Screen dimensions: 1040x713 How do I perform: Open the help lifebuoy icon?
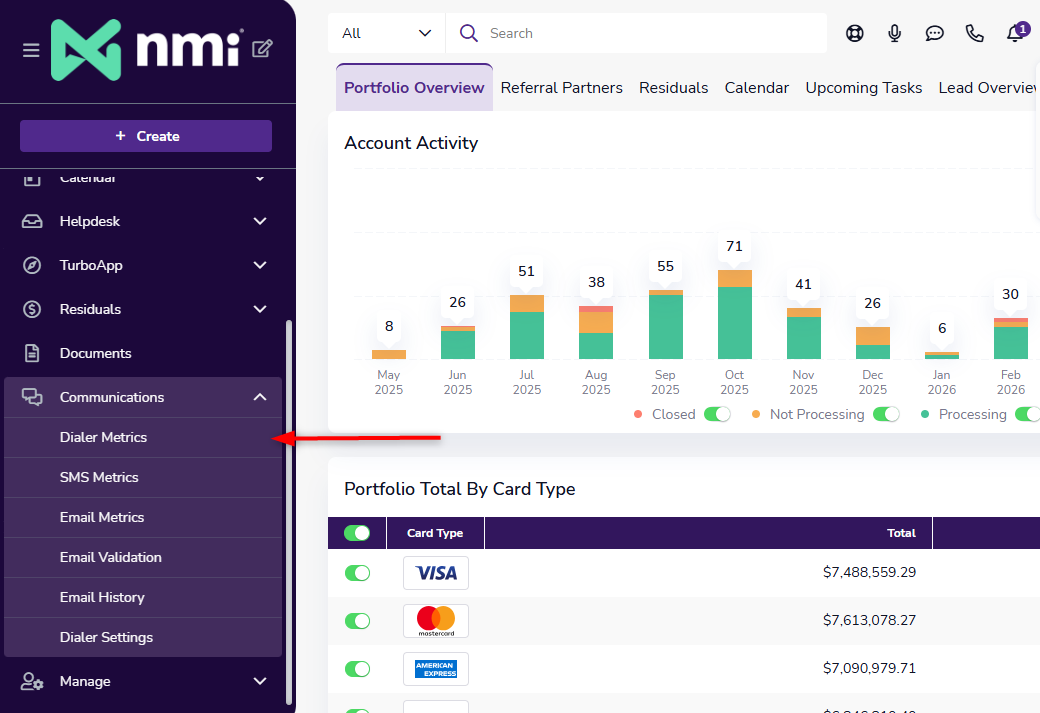click(x=854, y=33)
